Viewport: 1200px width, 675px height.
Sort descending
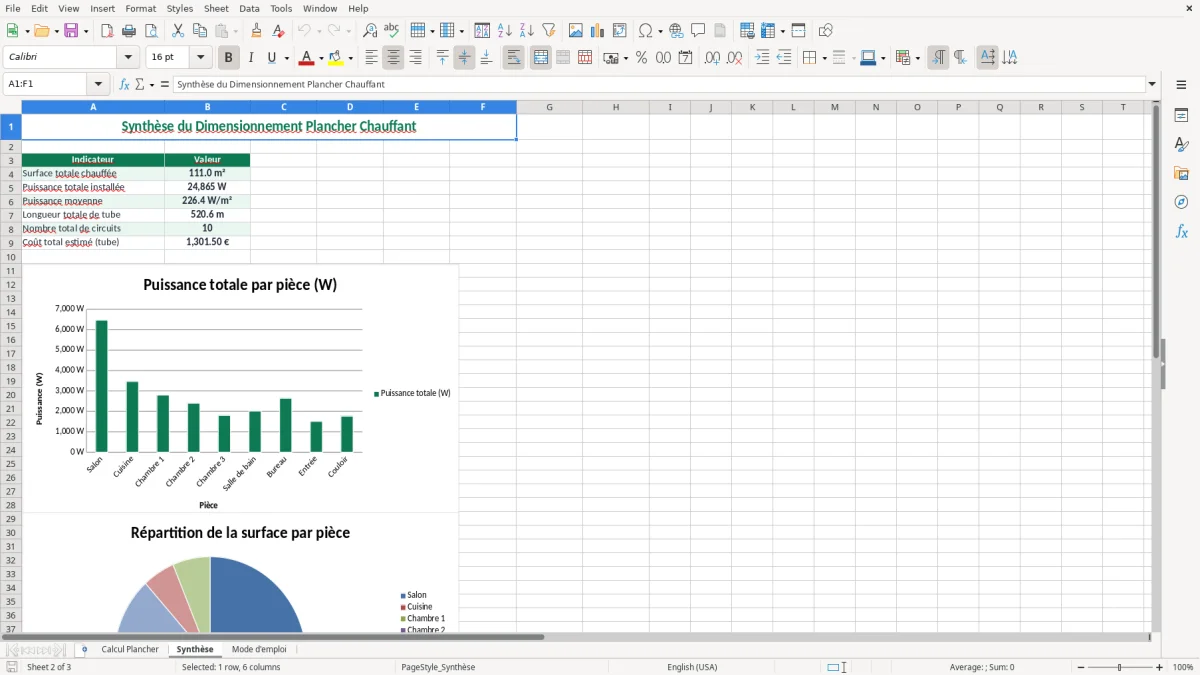(526, 31)
